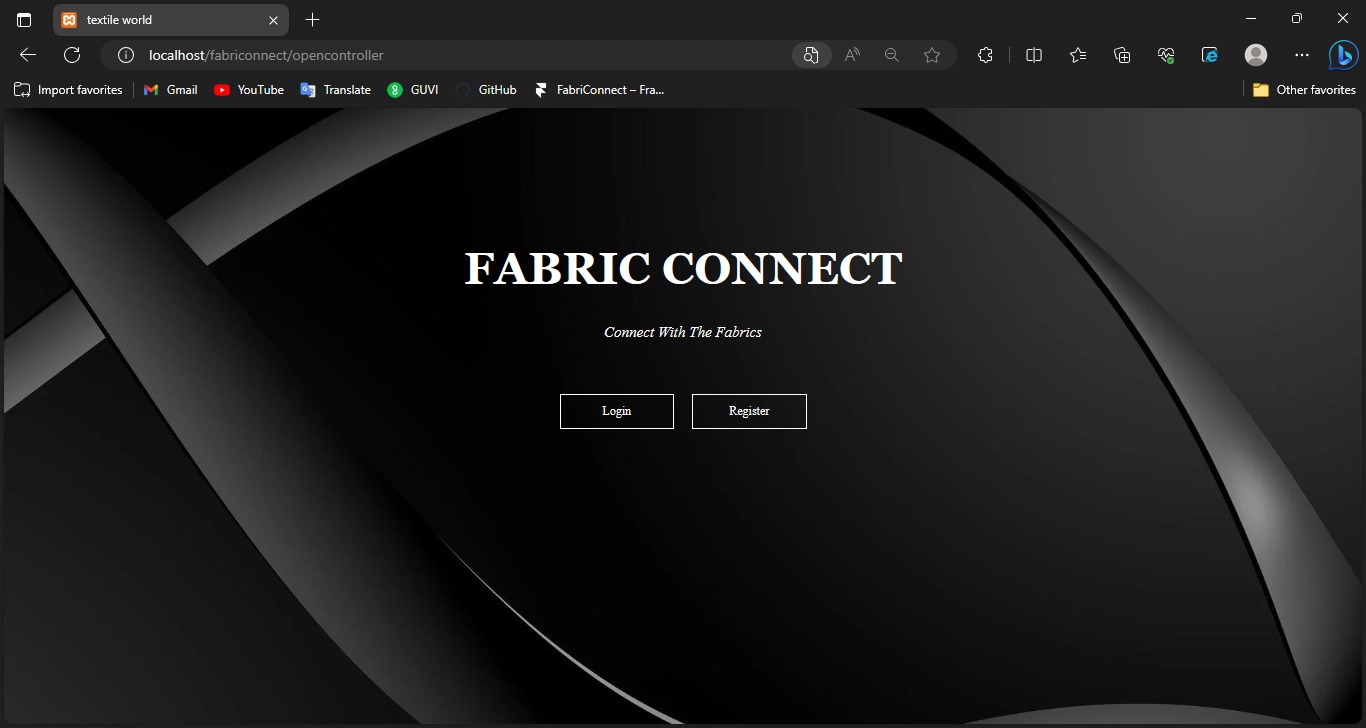
Task: Open Settings and more menu
Action: 1301,55
